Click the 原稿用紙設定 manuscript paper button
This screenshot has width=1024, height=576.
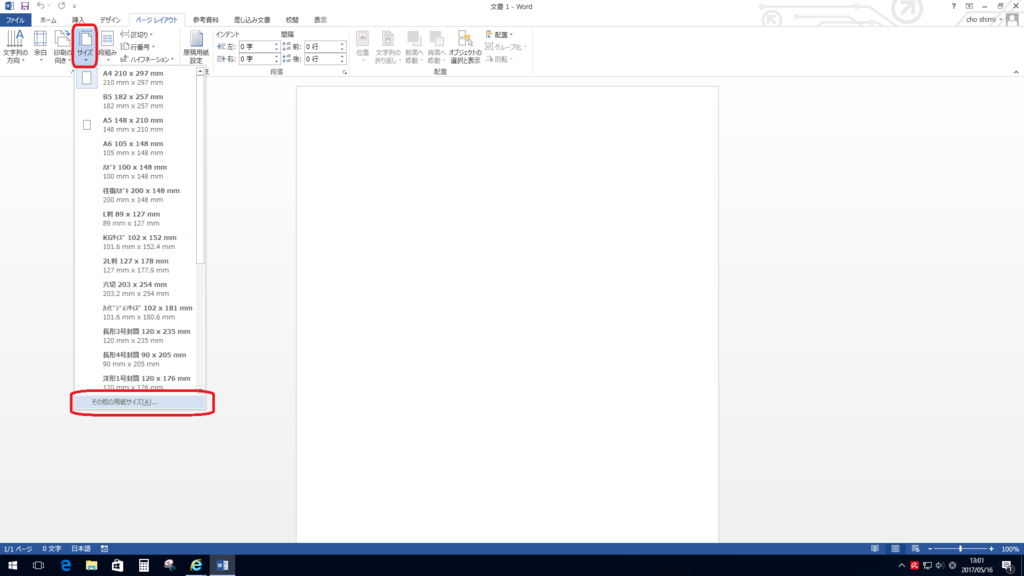click(x=196, y=46)
